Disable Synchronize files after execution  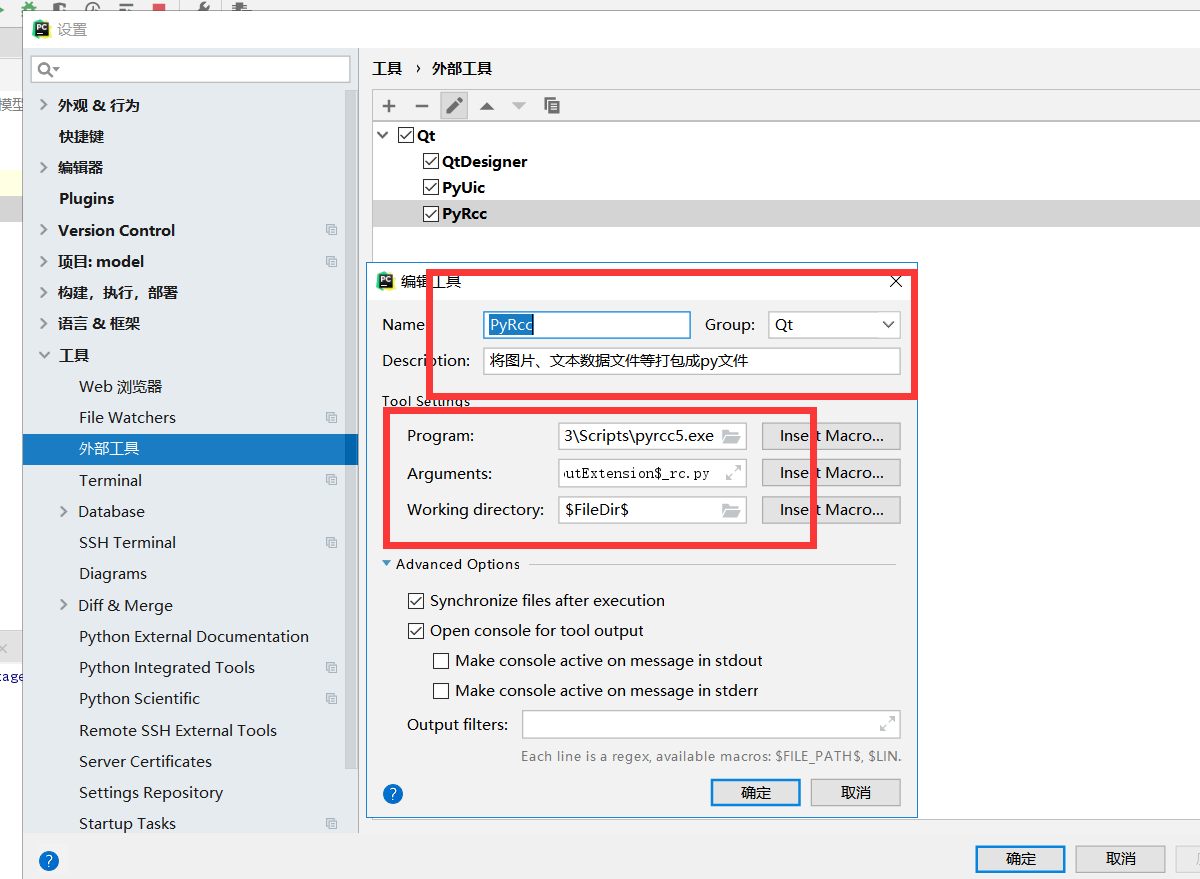pyautogui.click(x=417, y=600)
